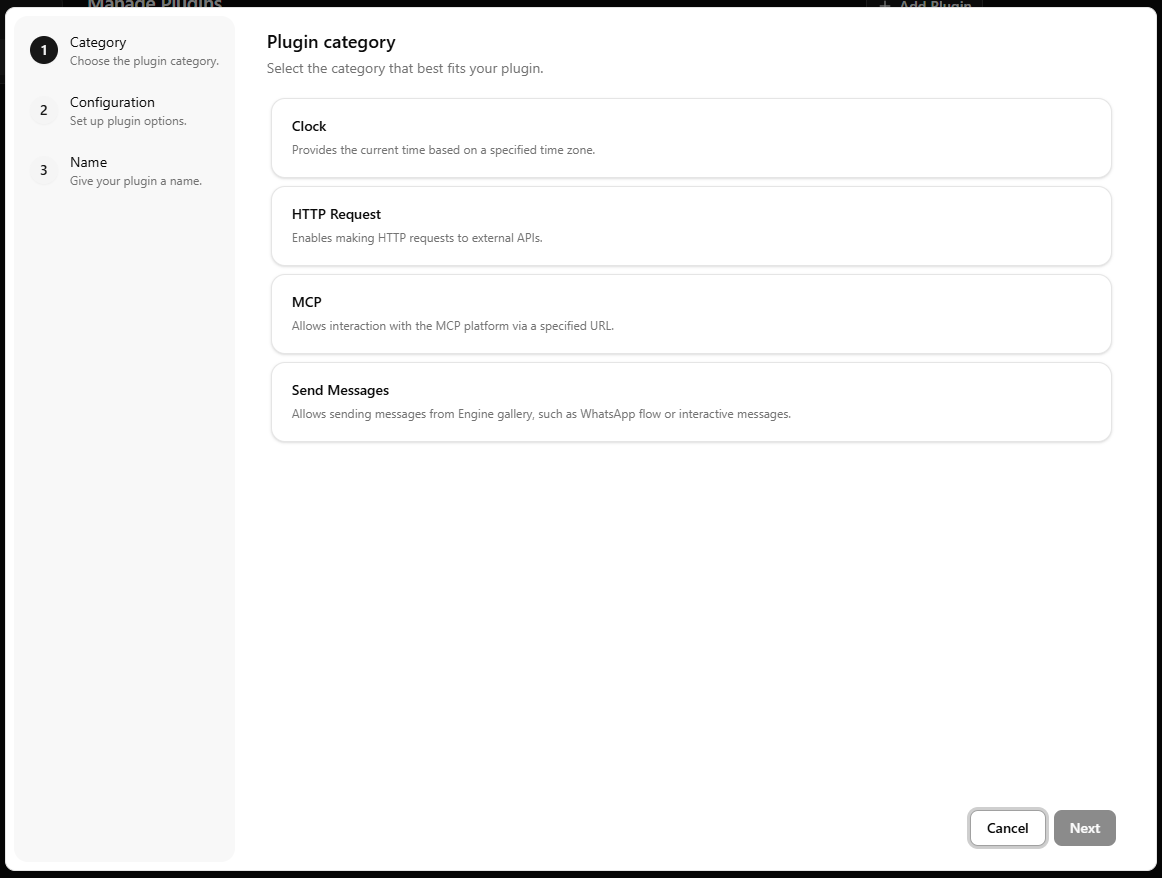Image resolution: width=1162 pixels, height=878 pixels.
Task: Click the Category step circle indicator
Action: click(43, 50)
